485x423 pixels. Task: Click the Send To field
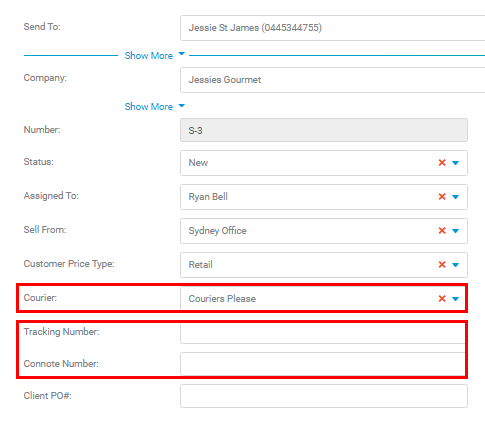(333, 28)
